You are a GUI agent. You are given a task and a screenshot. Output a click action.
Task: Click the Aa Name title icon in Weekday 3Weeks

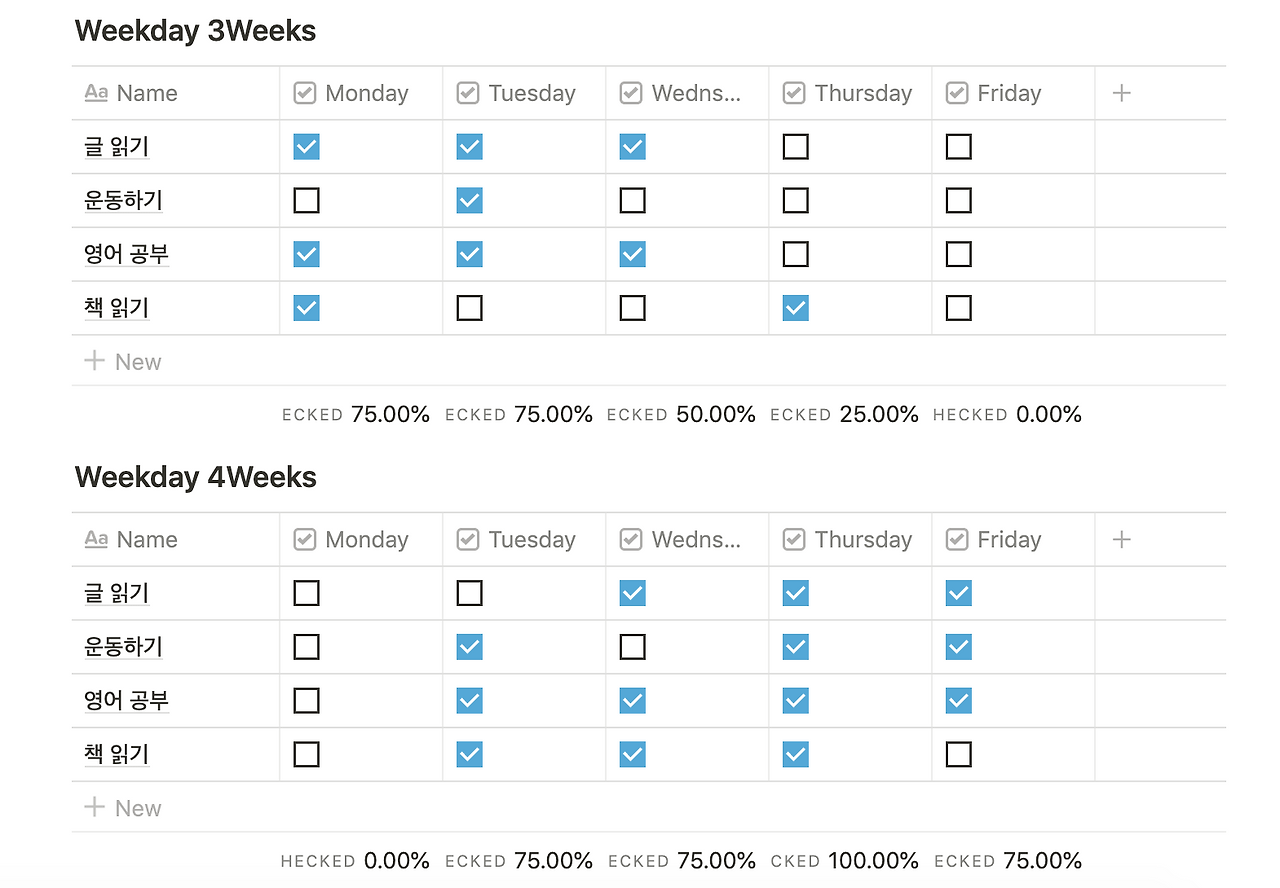point(96,93)
